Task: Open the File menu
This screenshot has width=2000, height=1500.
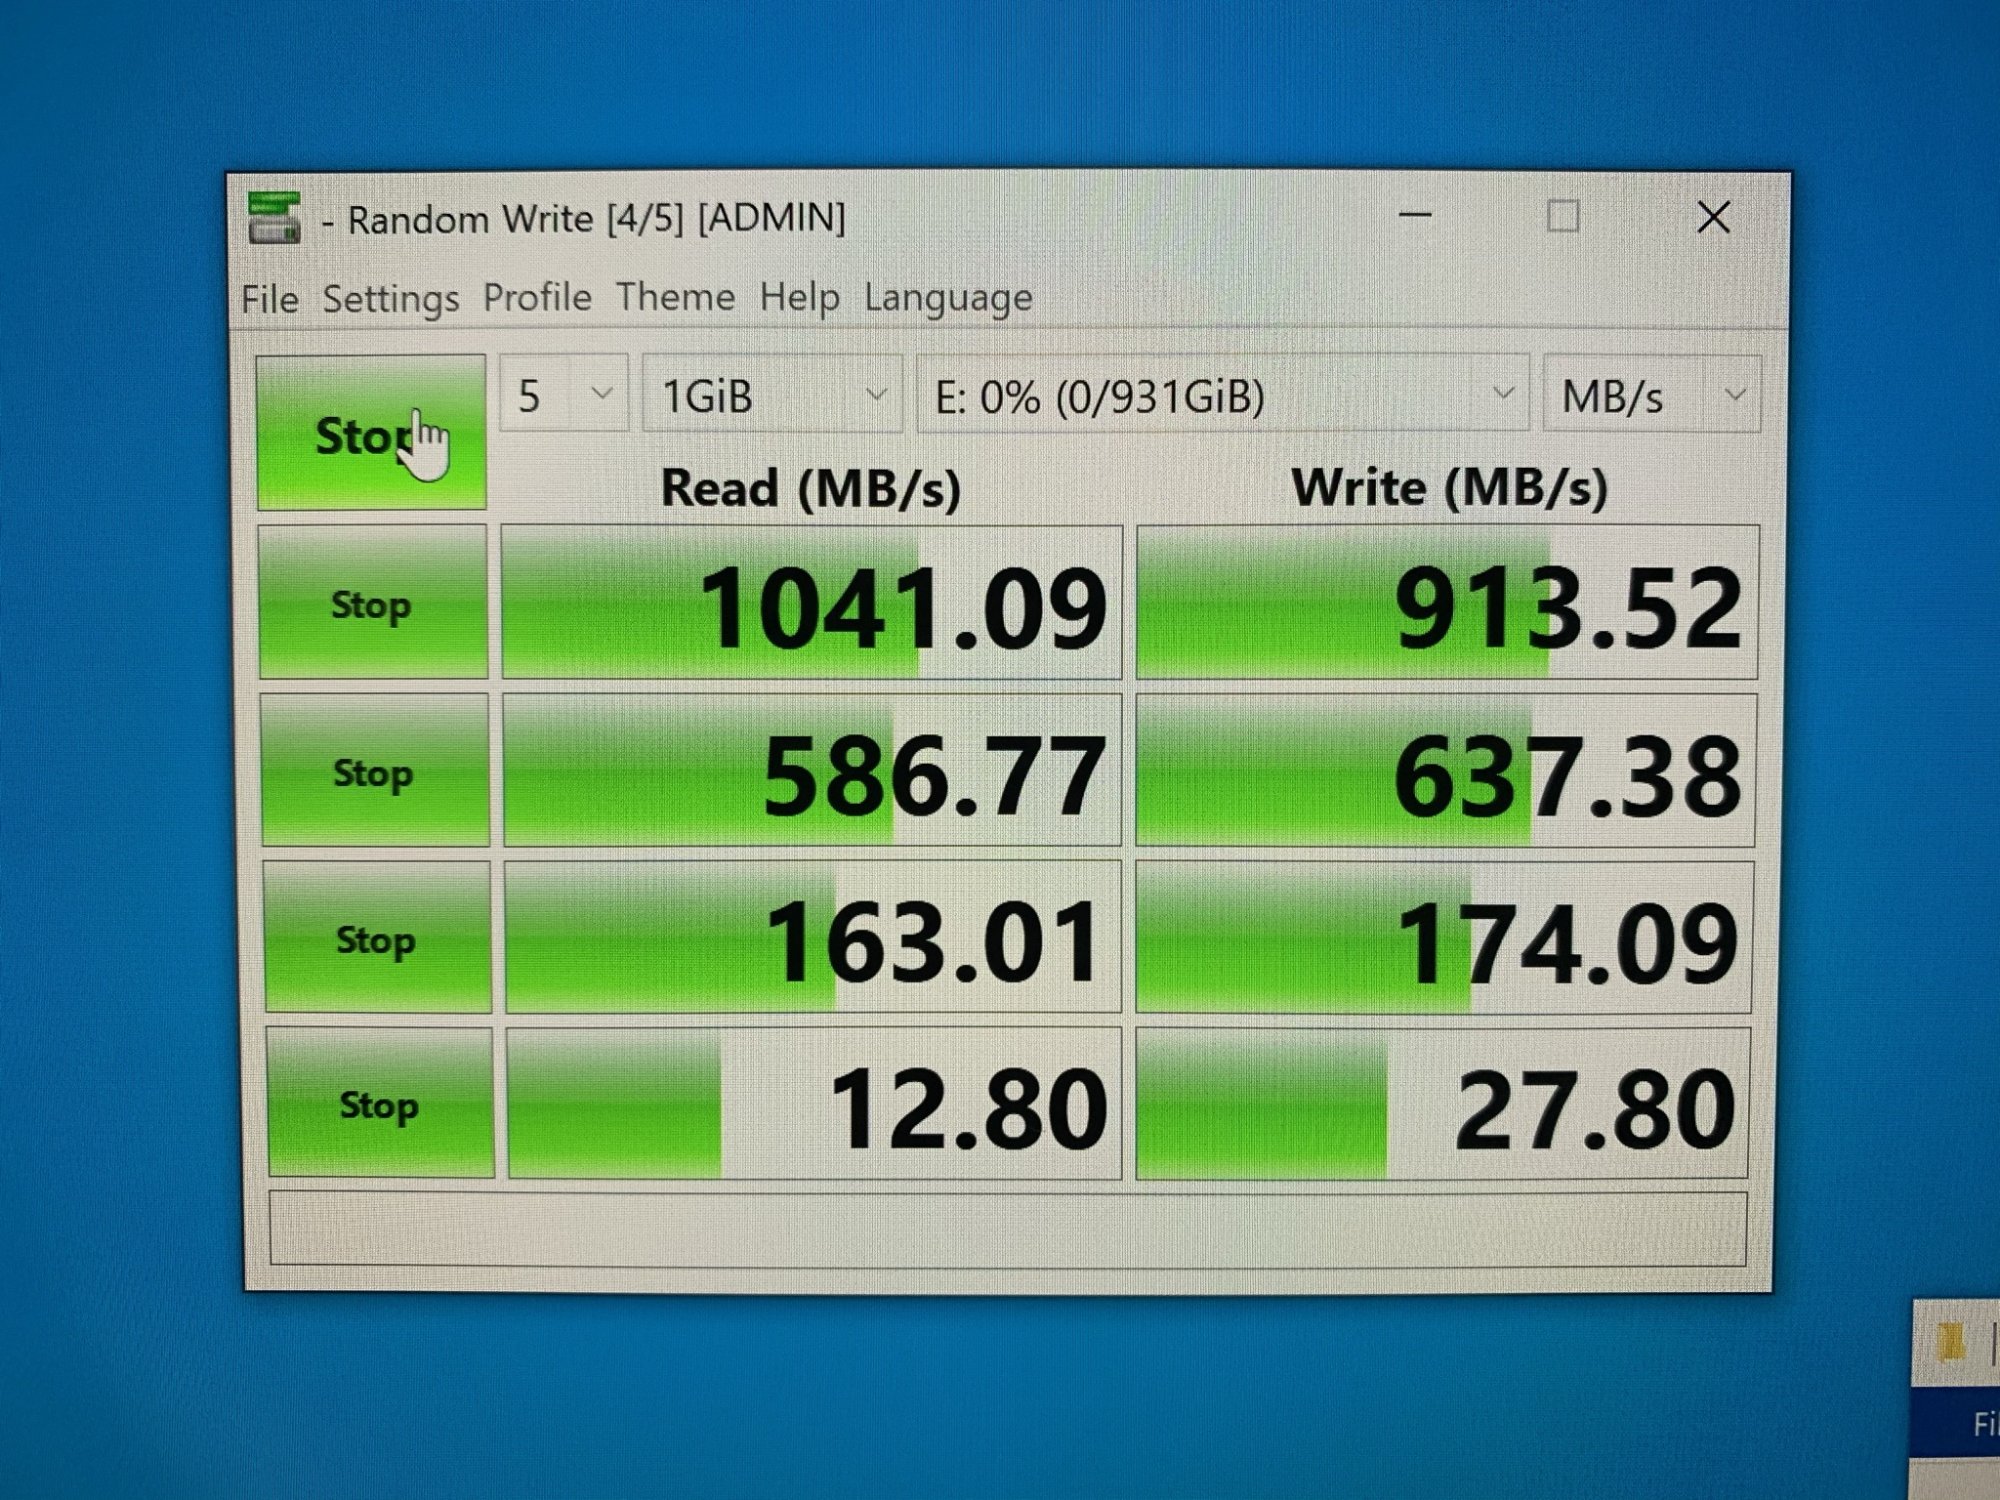Action: pyautogui.click(x=269, y=299)
